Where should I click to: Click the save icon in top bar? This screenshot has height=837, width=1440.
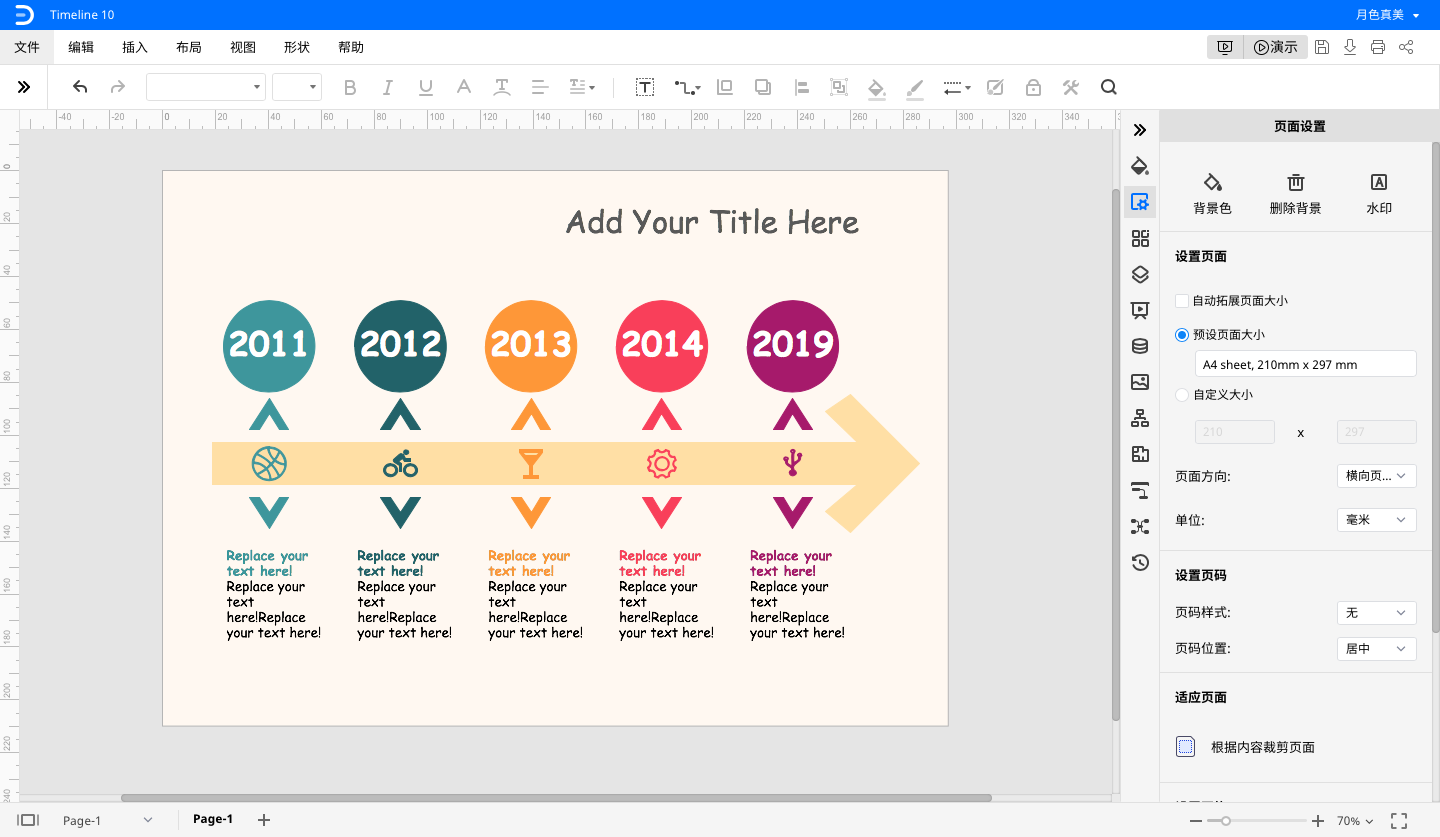[x=1322, y=47]
